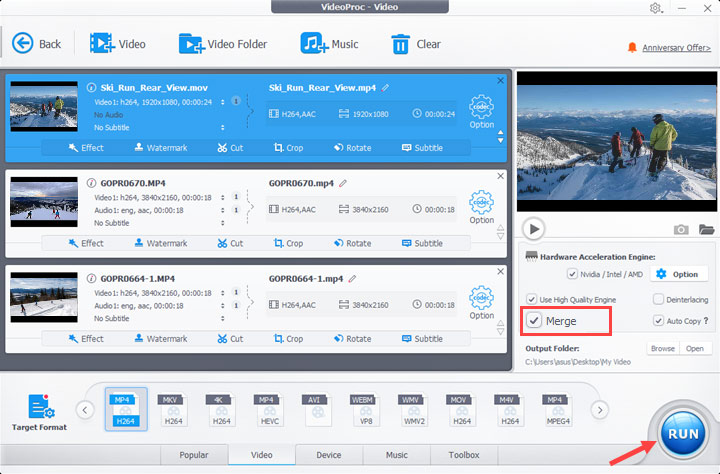Choose the AVI format

tap(317, 409)
